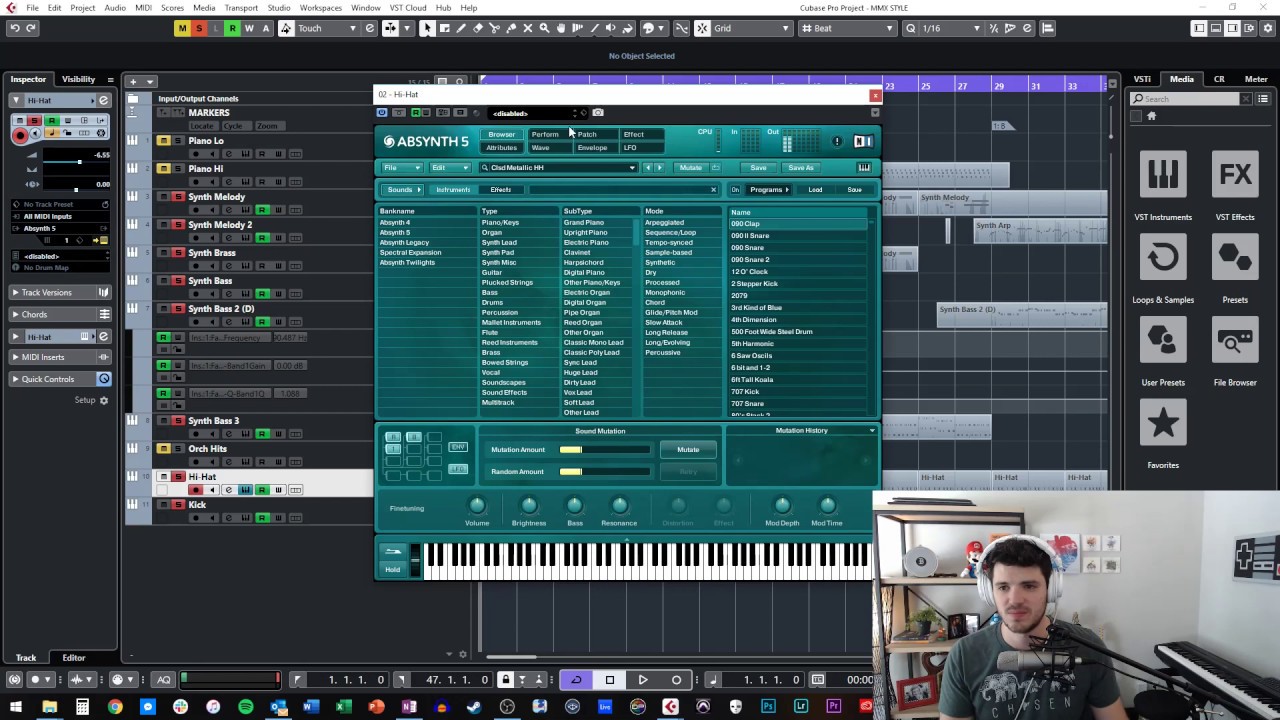Click large Mutate button in Sound Mutation
This screenshot has width=1280, height=720.
click(x=688, y=450)
